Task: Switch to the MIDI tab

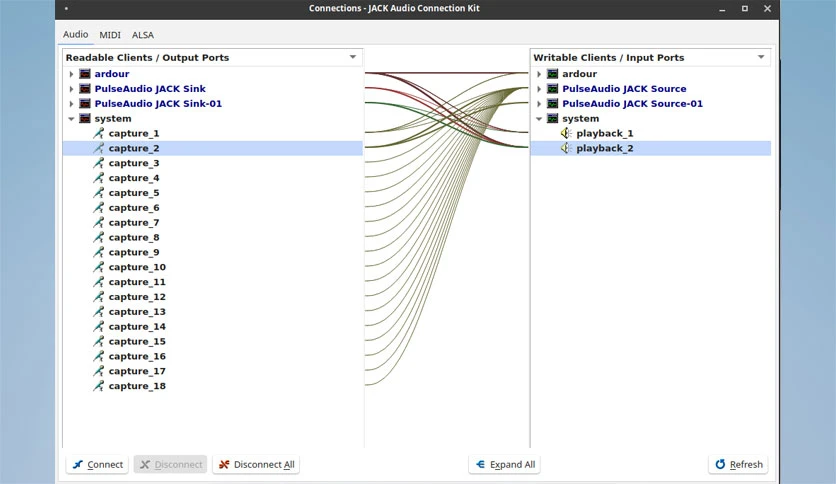Action: coord(110,35)
